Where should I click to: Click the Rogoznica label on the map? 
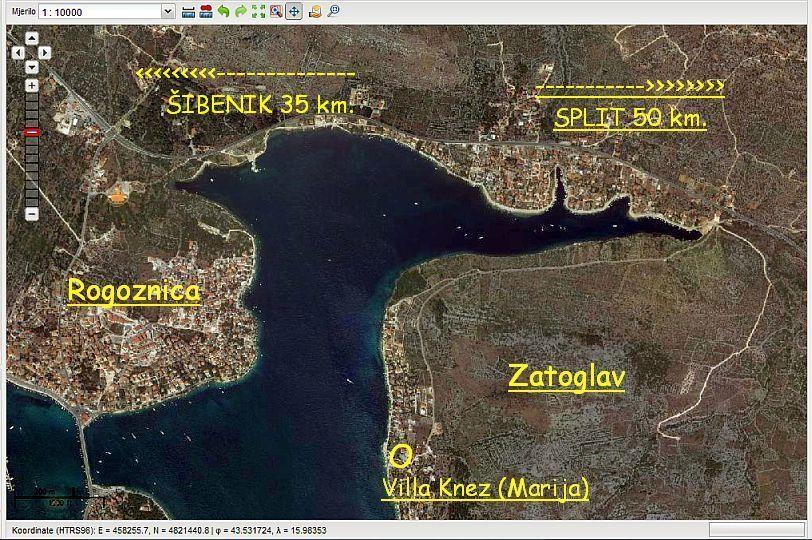tap(133, 291)
